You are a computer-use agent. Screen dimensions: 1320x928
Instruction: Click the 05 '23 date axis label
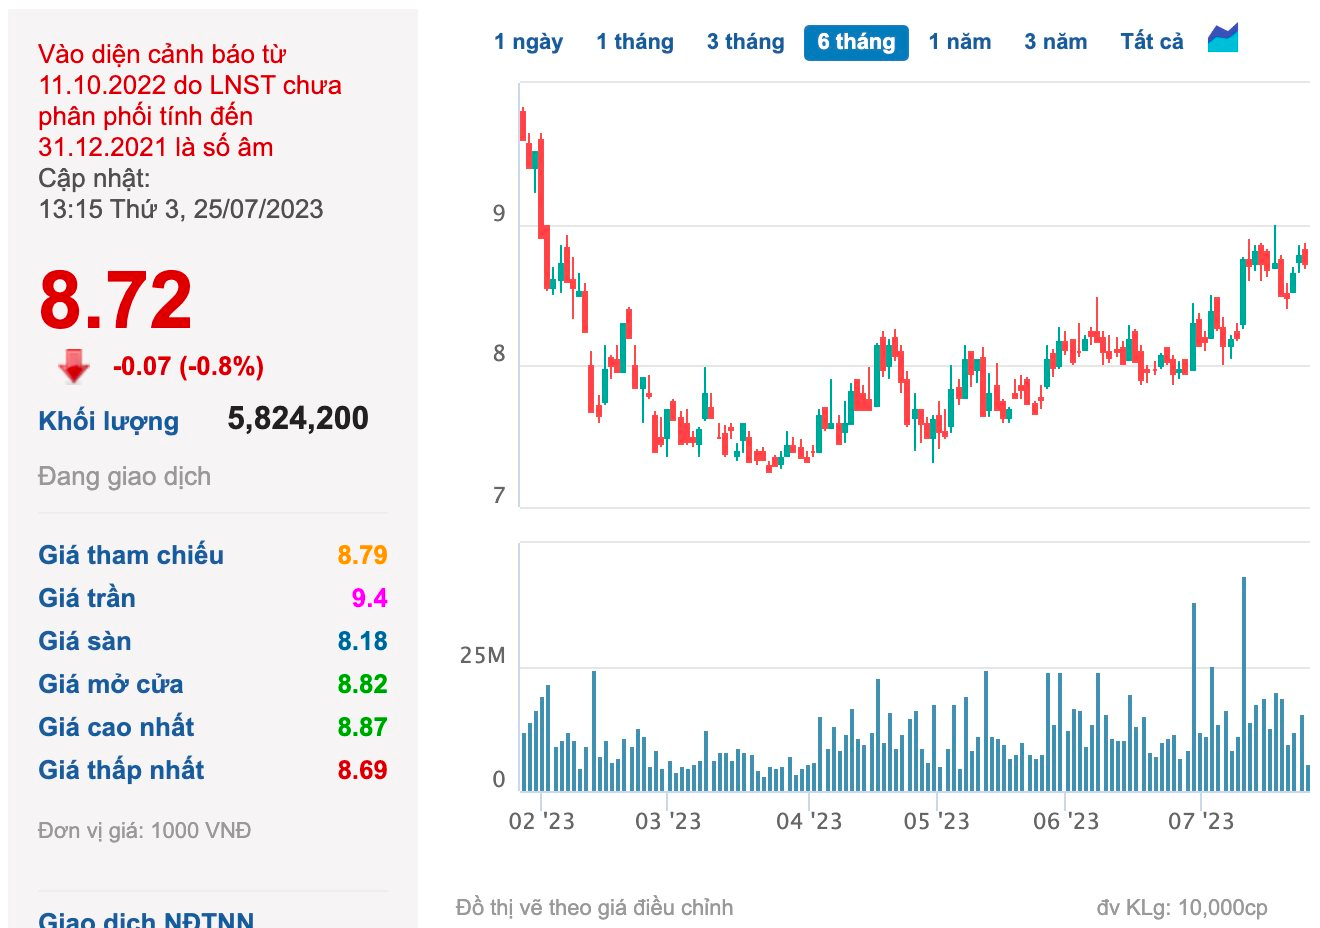(x=937, y=821)
